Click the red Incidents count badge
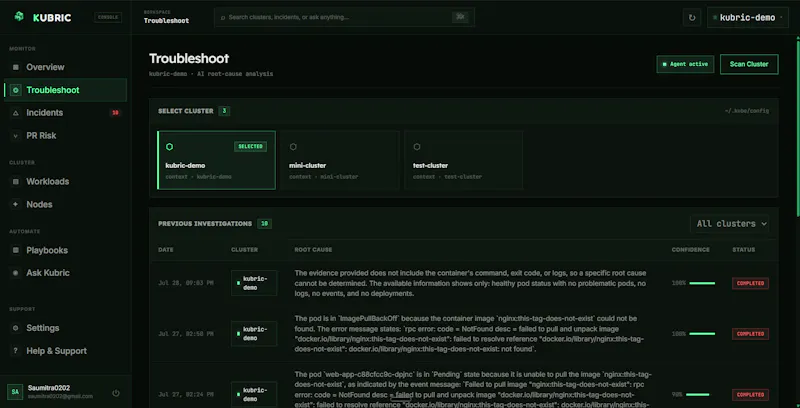This screenshot has height=408, width=800. [x=115, y=113]
